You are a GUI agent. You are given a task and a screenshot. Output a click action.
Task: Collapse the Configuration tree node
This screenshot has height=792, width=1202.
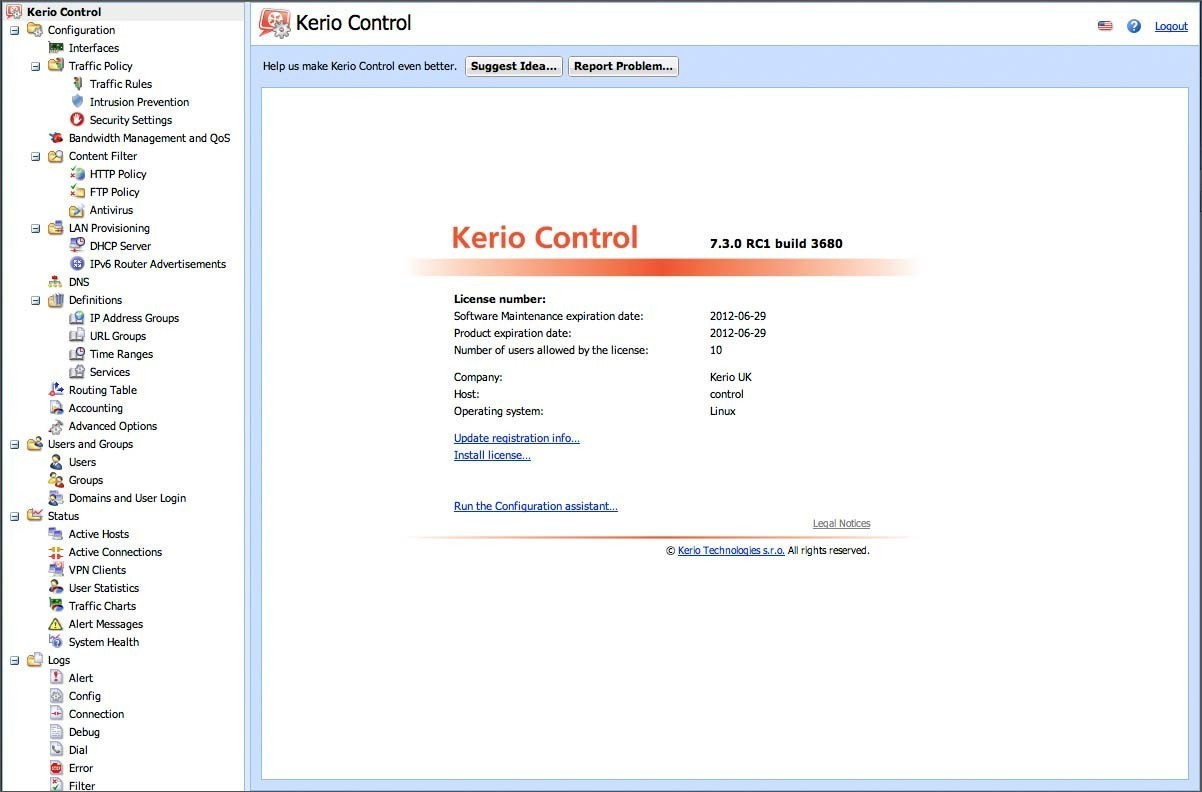14,30
